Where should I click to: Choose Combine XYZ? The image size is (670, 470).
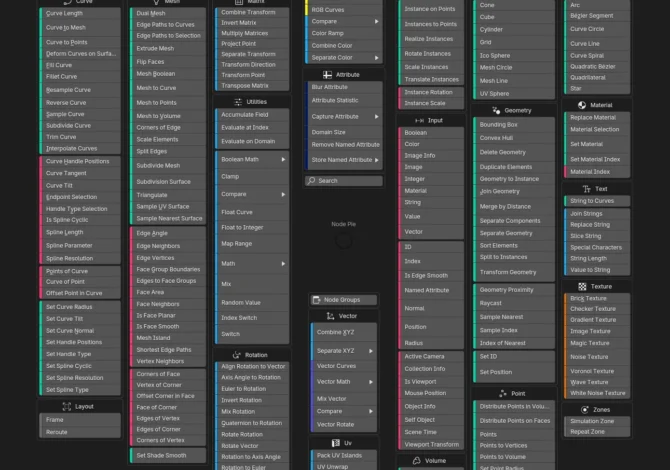tap(344, 332)
